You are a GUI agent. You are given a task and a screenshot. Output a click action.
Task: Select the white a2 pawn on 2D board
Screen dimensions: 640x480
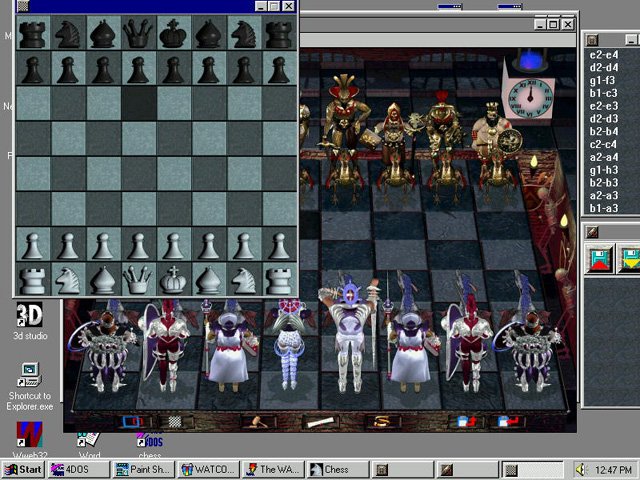(x=32, y=246)
